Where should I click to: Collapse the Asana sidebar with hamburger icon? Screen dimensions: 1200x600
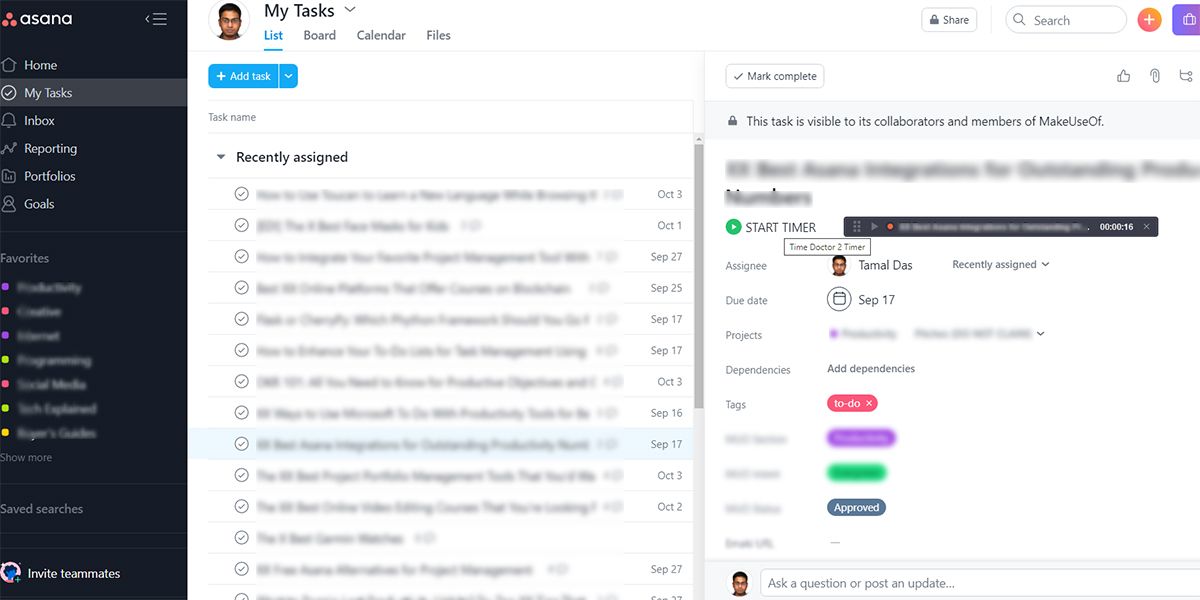tap(156, 19)
